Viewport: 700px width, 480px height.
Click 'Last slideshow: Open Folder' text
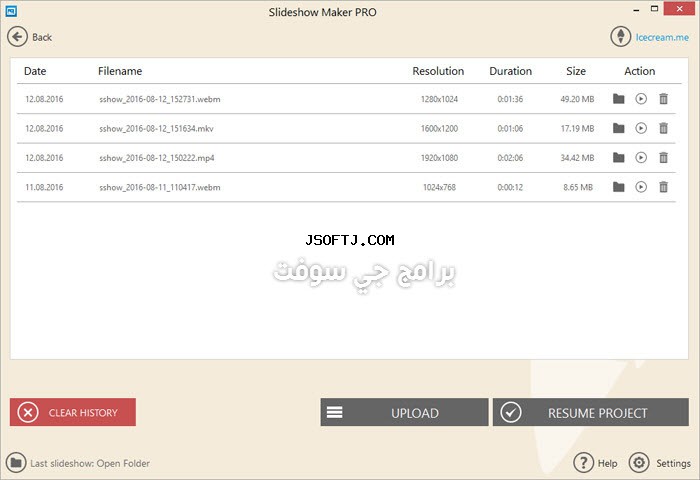pos(90,463)
